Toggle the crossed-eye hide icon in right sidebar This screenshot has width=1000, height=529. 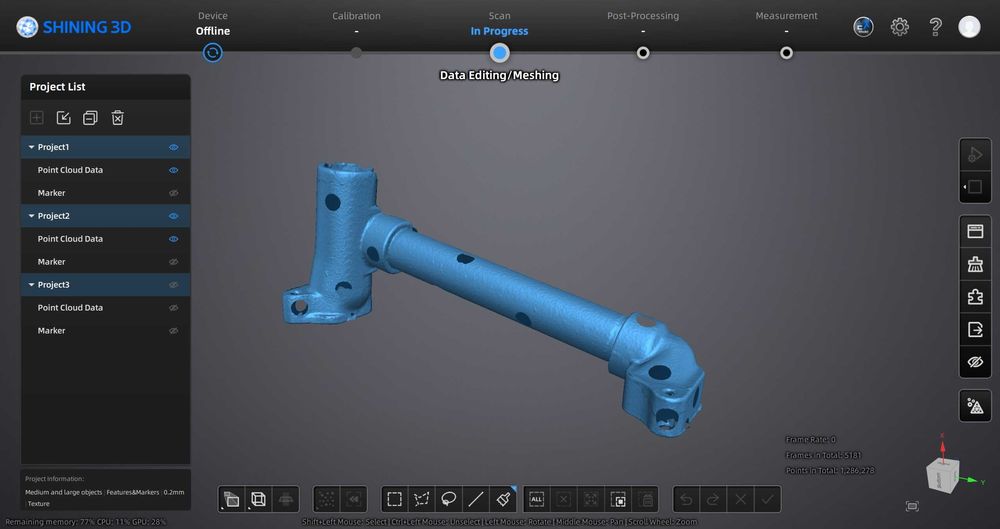coord(975,362)
